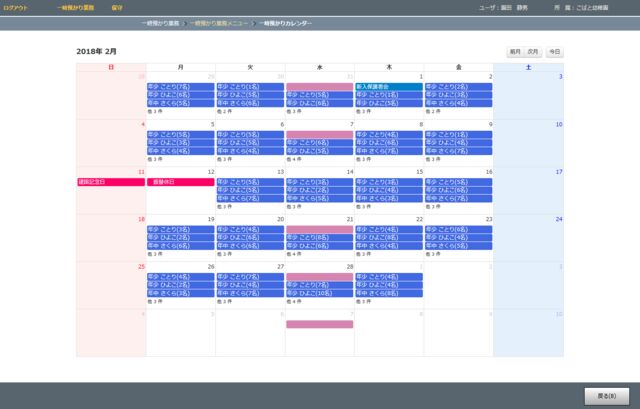Screen dimensions: 640x409
Task: Show more events link on February 9
Action: (433, 159)
